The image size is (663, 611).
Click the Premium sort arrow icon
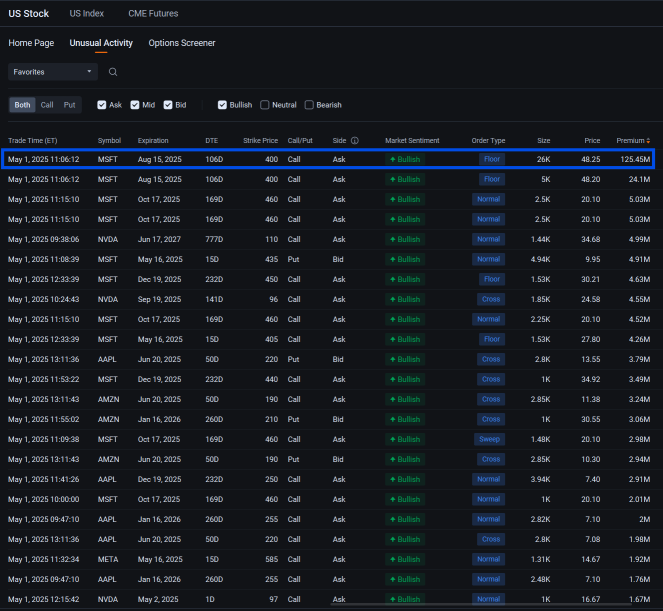pos(648,140)
